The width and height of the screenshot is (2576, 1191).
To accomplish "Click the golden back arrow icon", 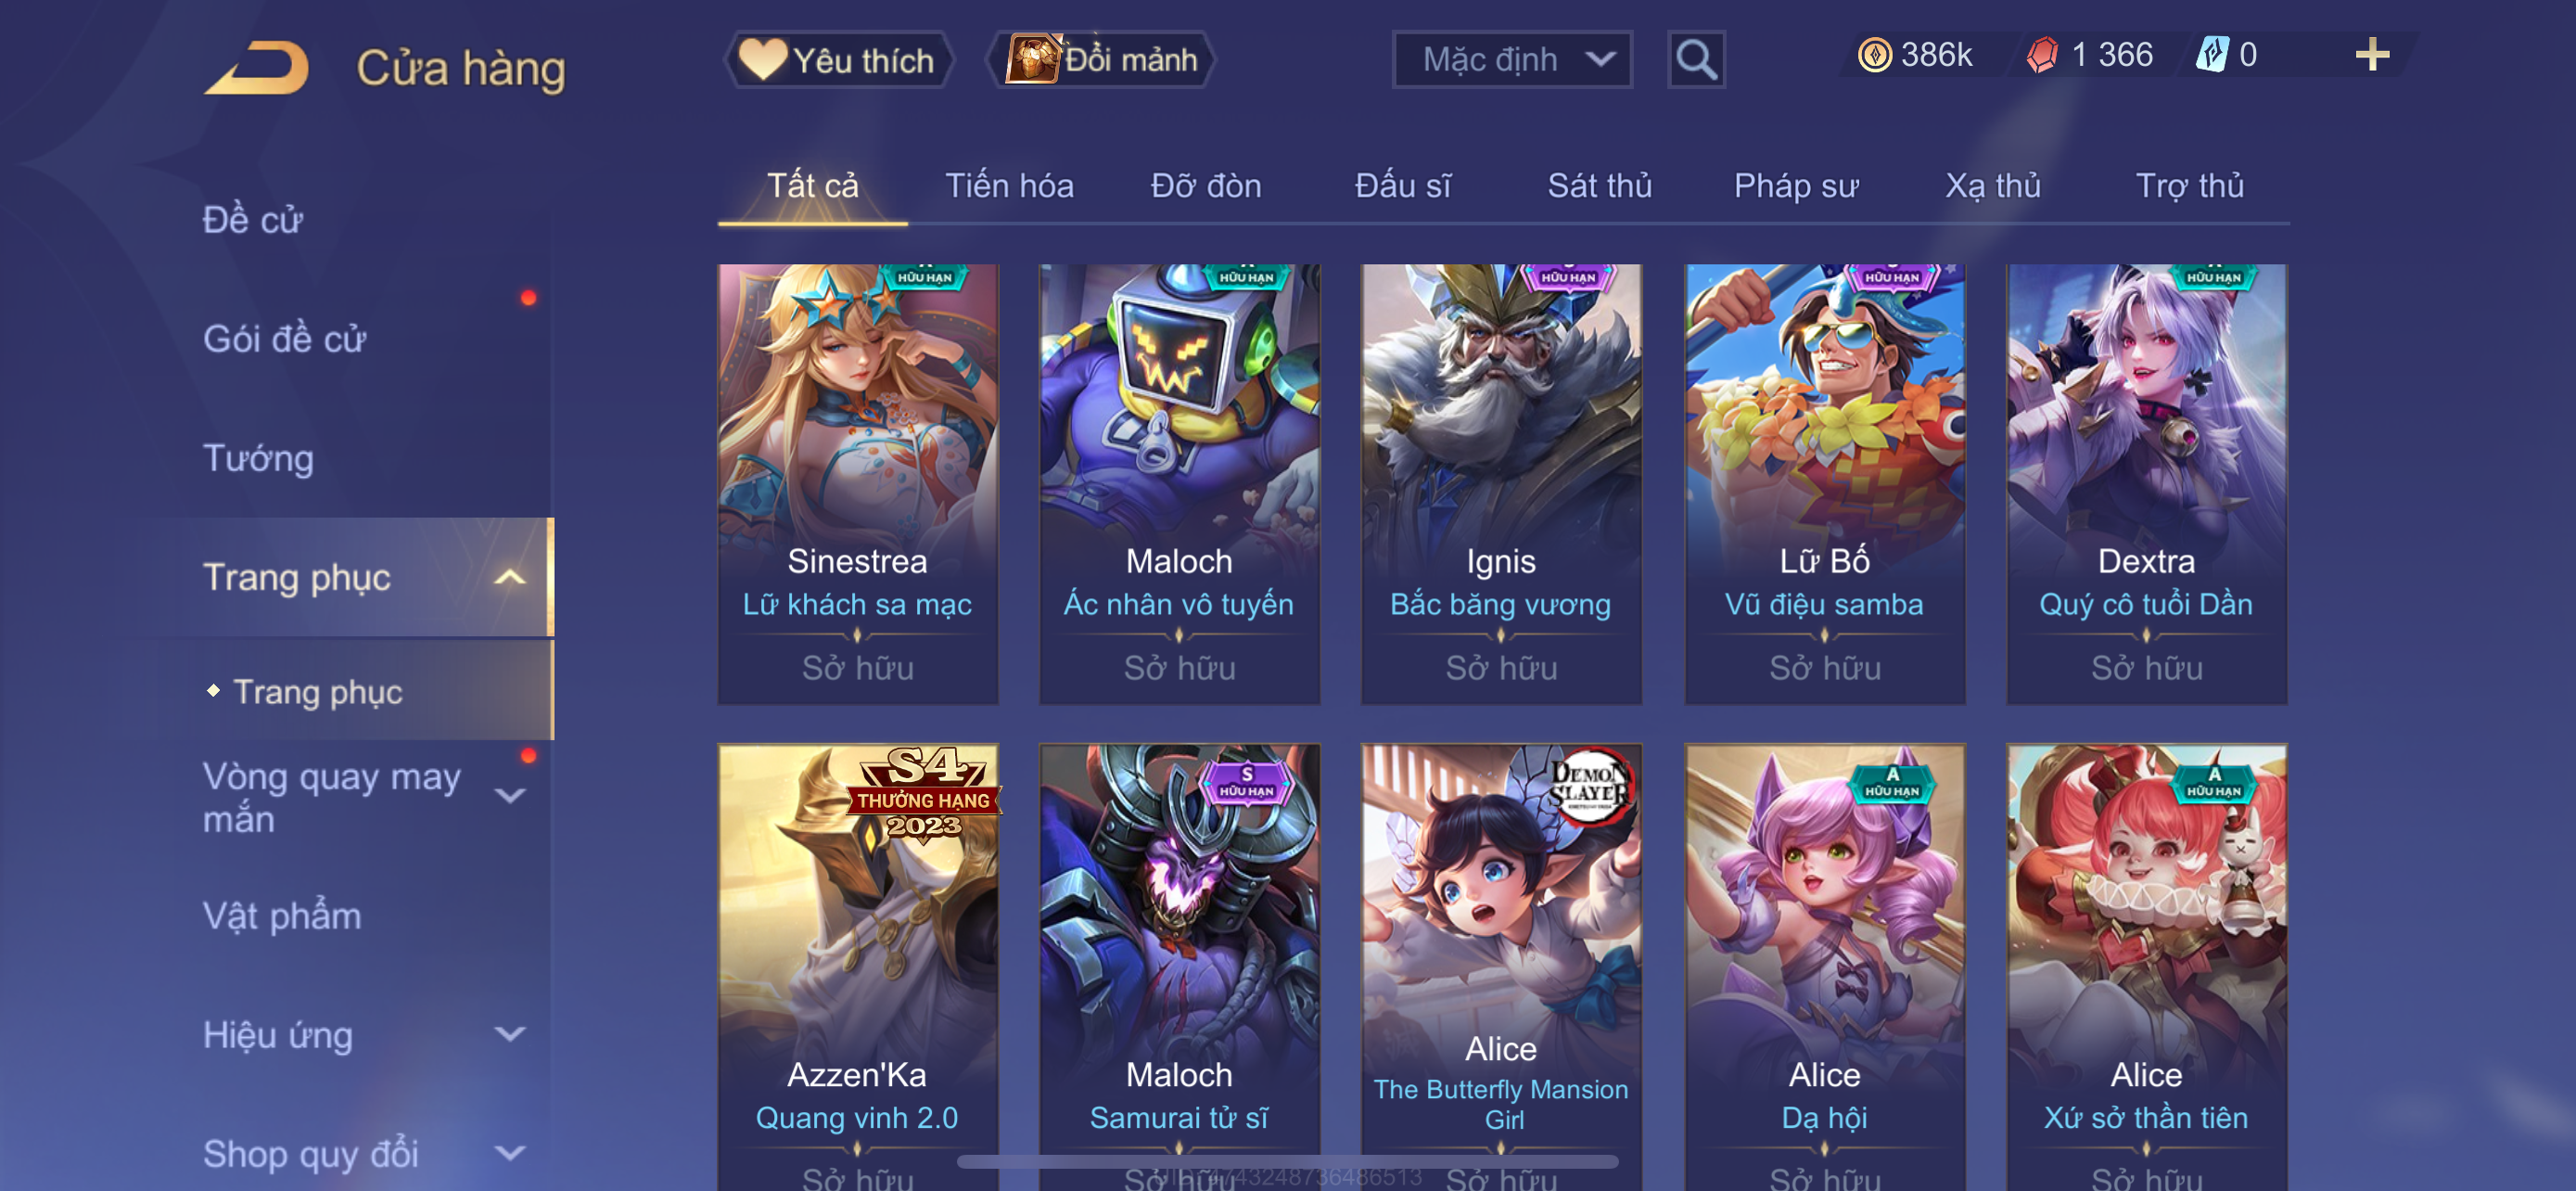I will point(257,68).
